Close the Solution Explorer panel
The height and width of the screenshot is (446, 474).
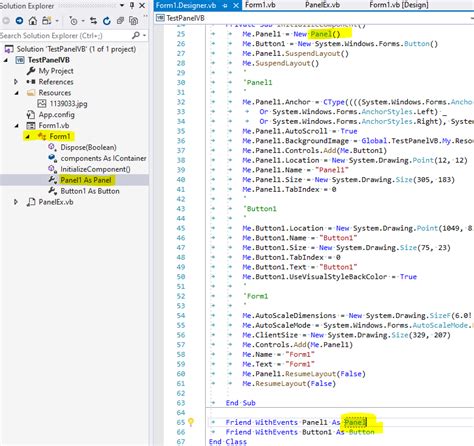[142, 5]
